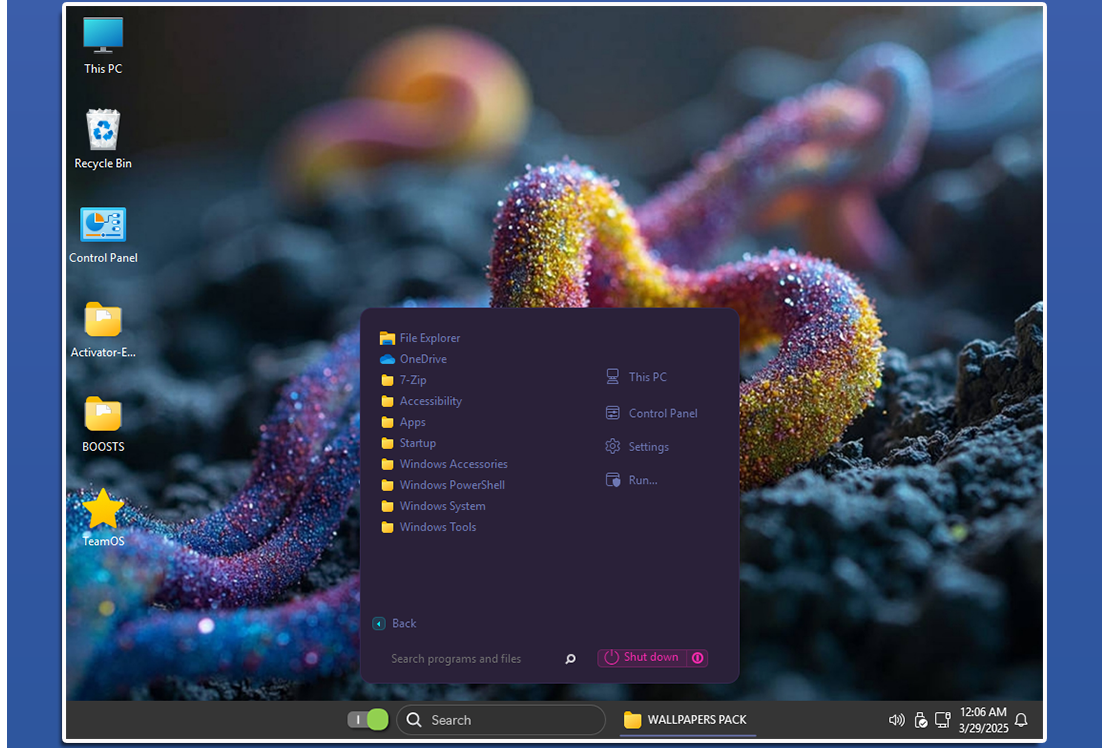Open Run... from the start menu
The height and width of the screenshot is (748, 1110).
[x=642, y=480]
